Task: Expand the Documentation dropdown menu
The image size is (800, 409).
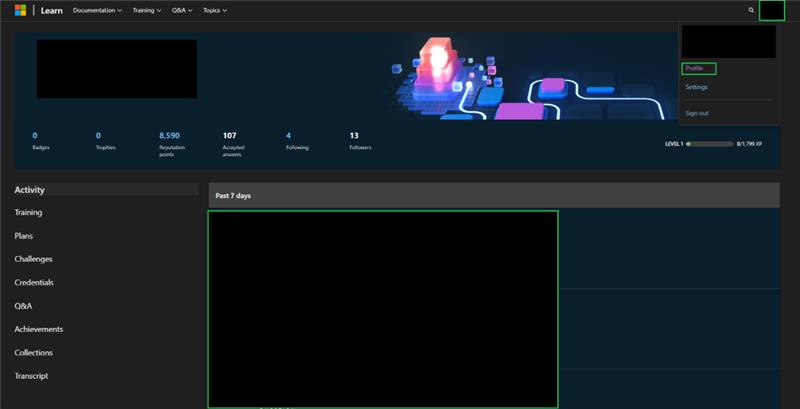Action: point(97,10)
